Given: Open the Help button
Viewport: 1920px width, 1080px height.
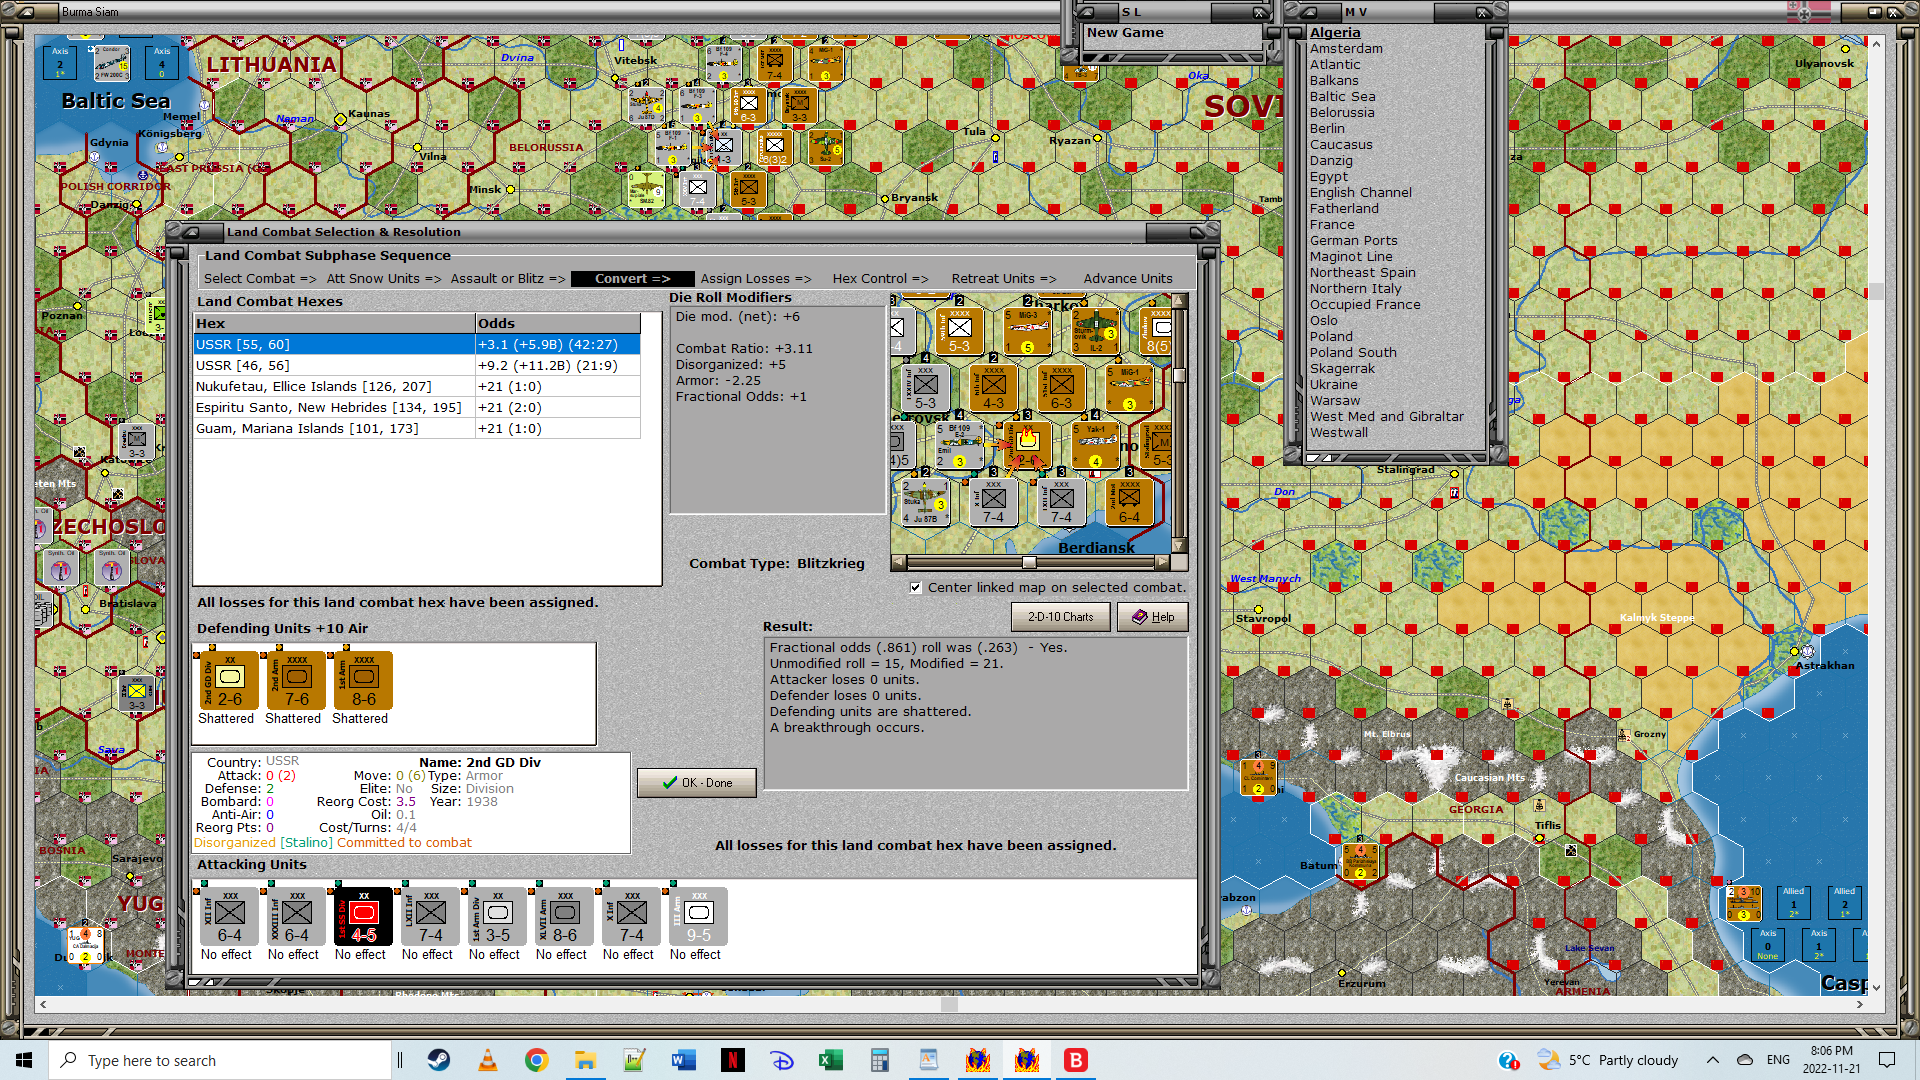Looking at the screenshot, I should coord(1152,617).
